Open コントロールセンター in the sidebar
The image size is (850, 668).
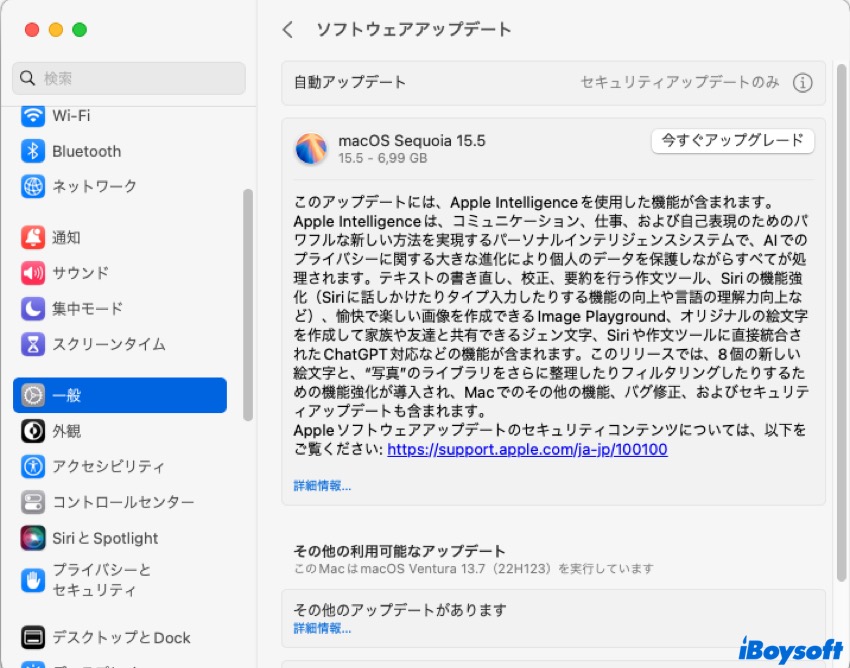pos(122,502)
